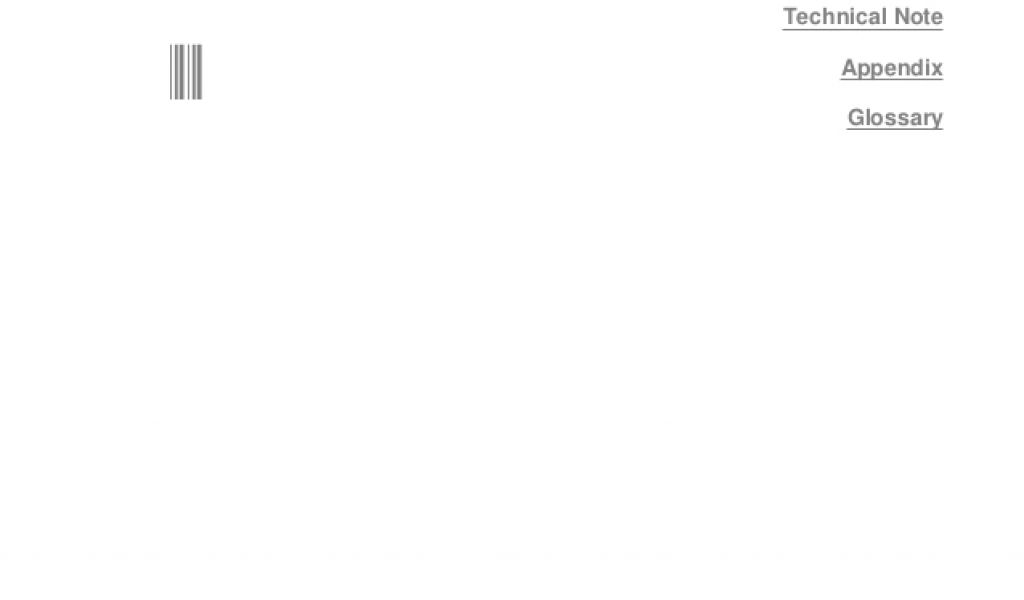The width and height of the screenshot is (1024, 600).
Task: Follow the underlined Glossary hyperlink
Action: pos(895,118)
